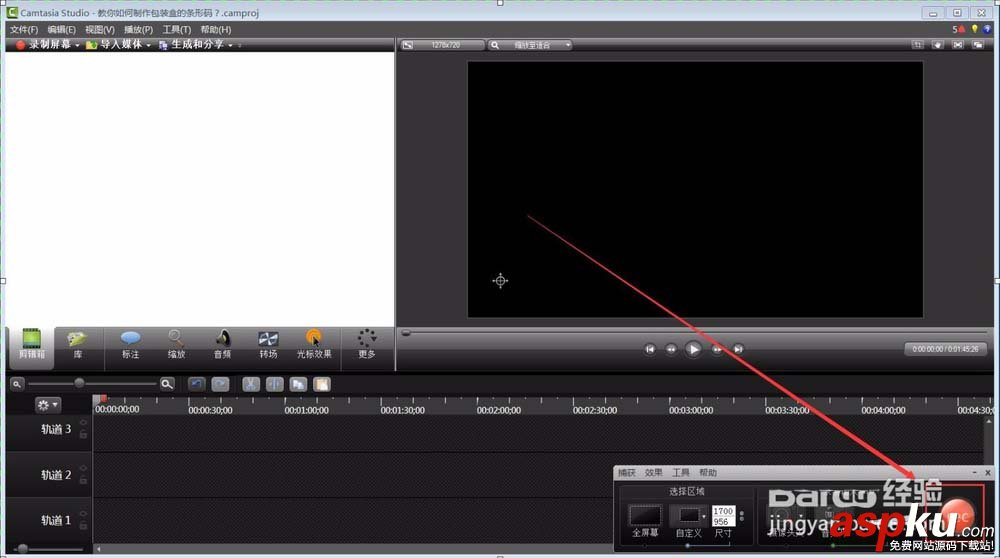Expand the 录制屏幕 dropdown arrow
The width and height of the screenshot is (1000, 558).
77,45
